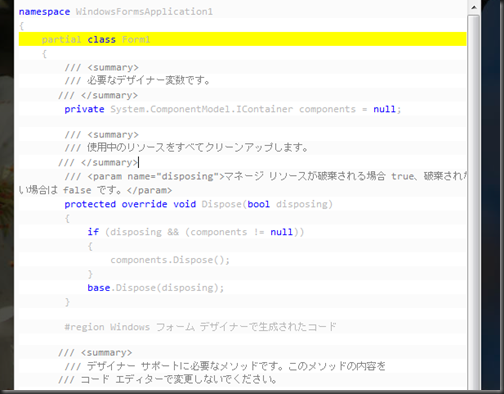
Task: Click 'WindowsFormsApplication1' namespace name
Action: click(x=144, y=12)
